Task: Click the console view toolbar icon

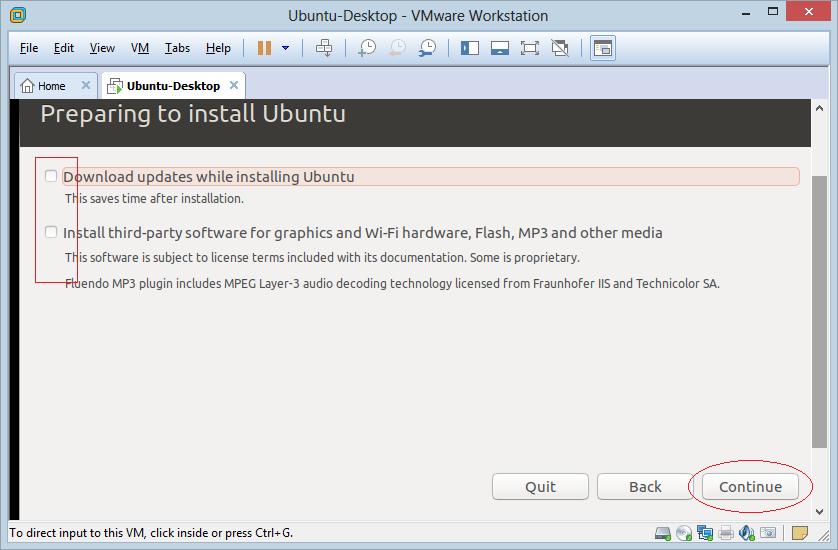Action: click(x=603, y=48)
